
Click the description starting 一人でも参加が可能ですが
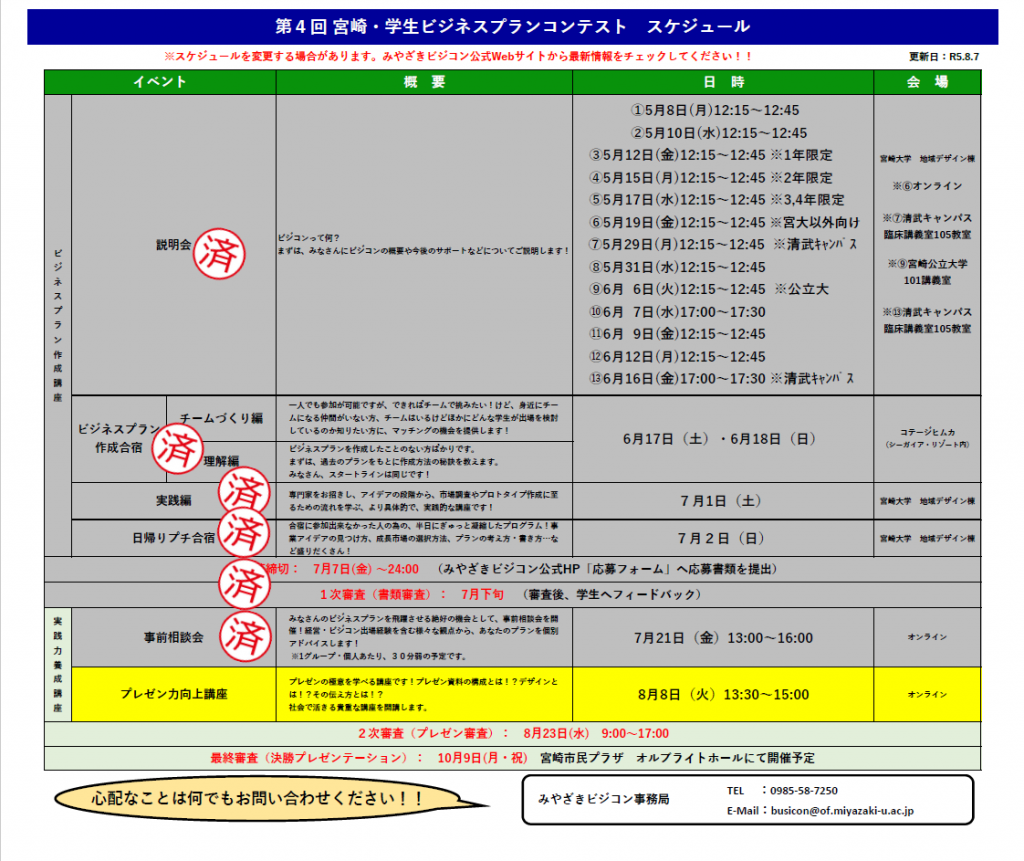(x=424, y=418)
